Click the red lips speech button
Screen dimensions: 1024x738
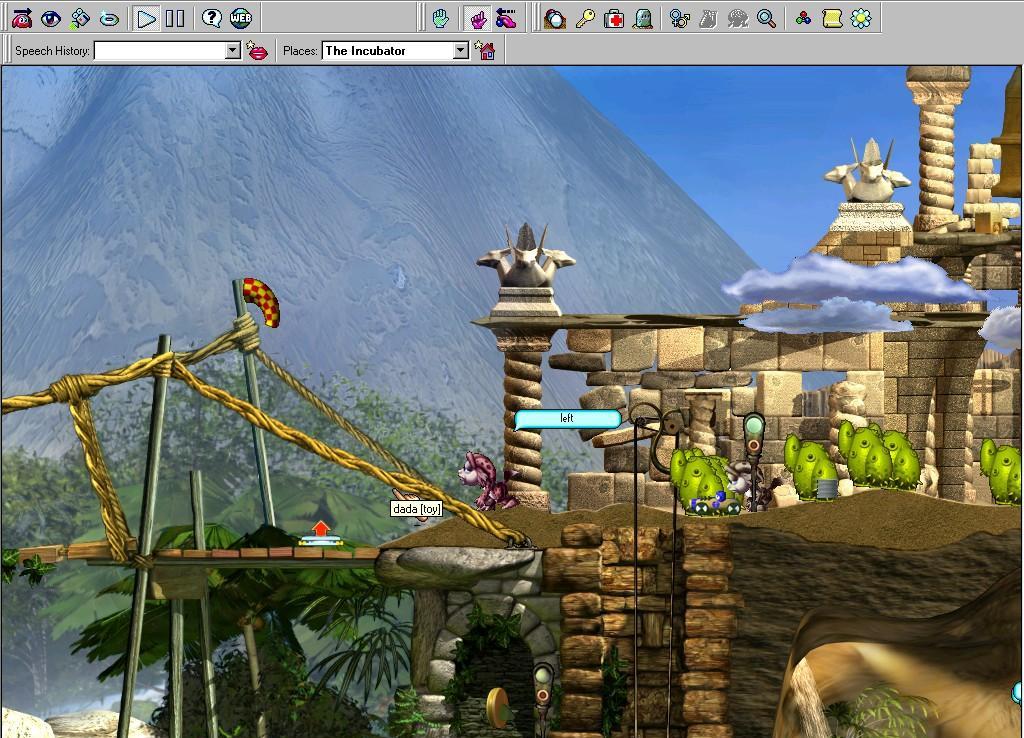tap(258, 50)
